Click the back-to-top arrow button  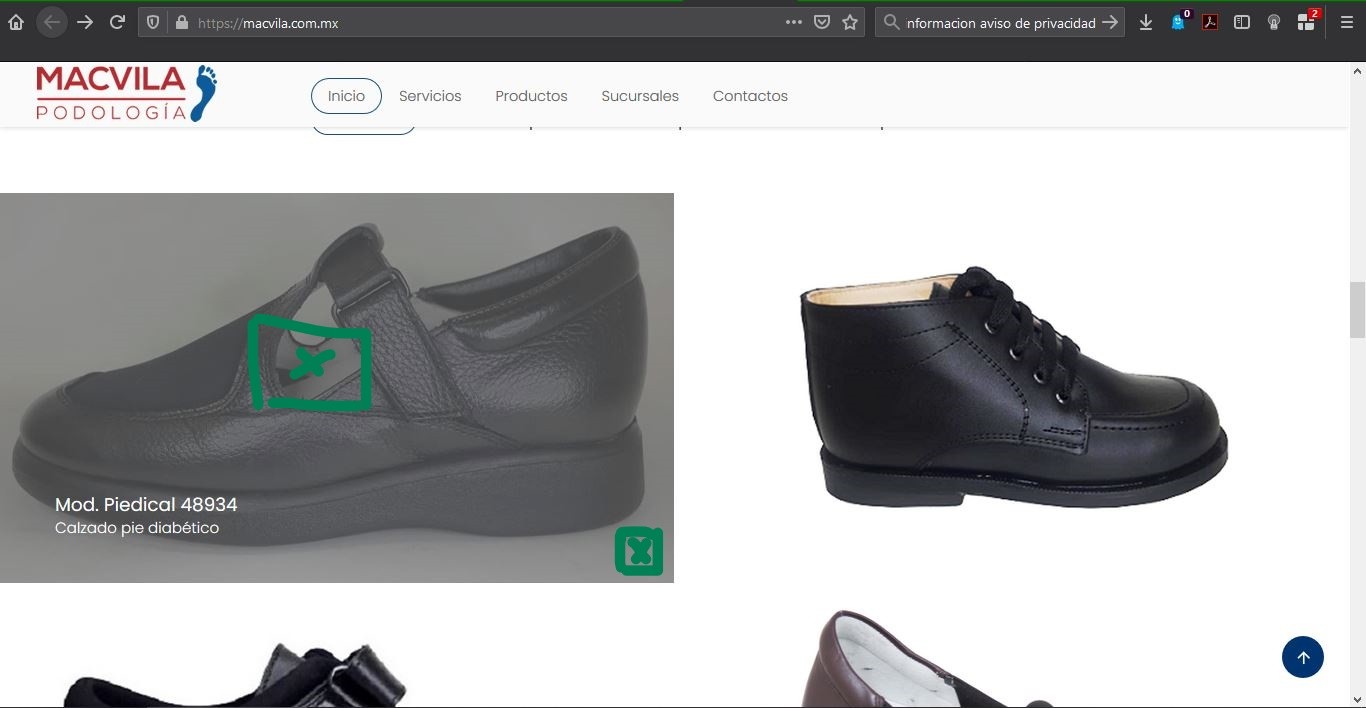1303,657
